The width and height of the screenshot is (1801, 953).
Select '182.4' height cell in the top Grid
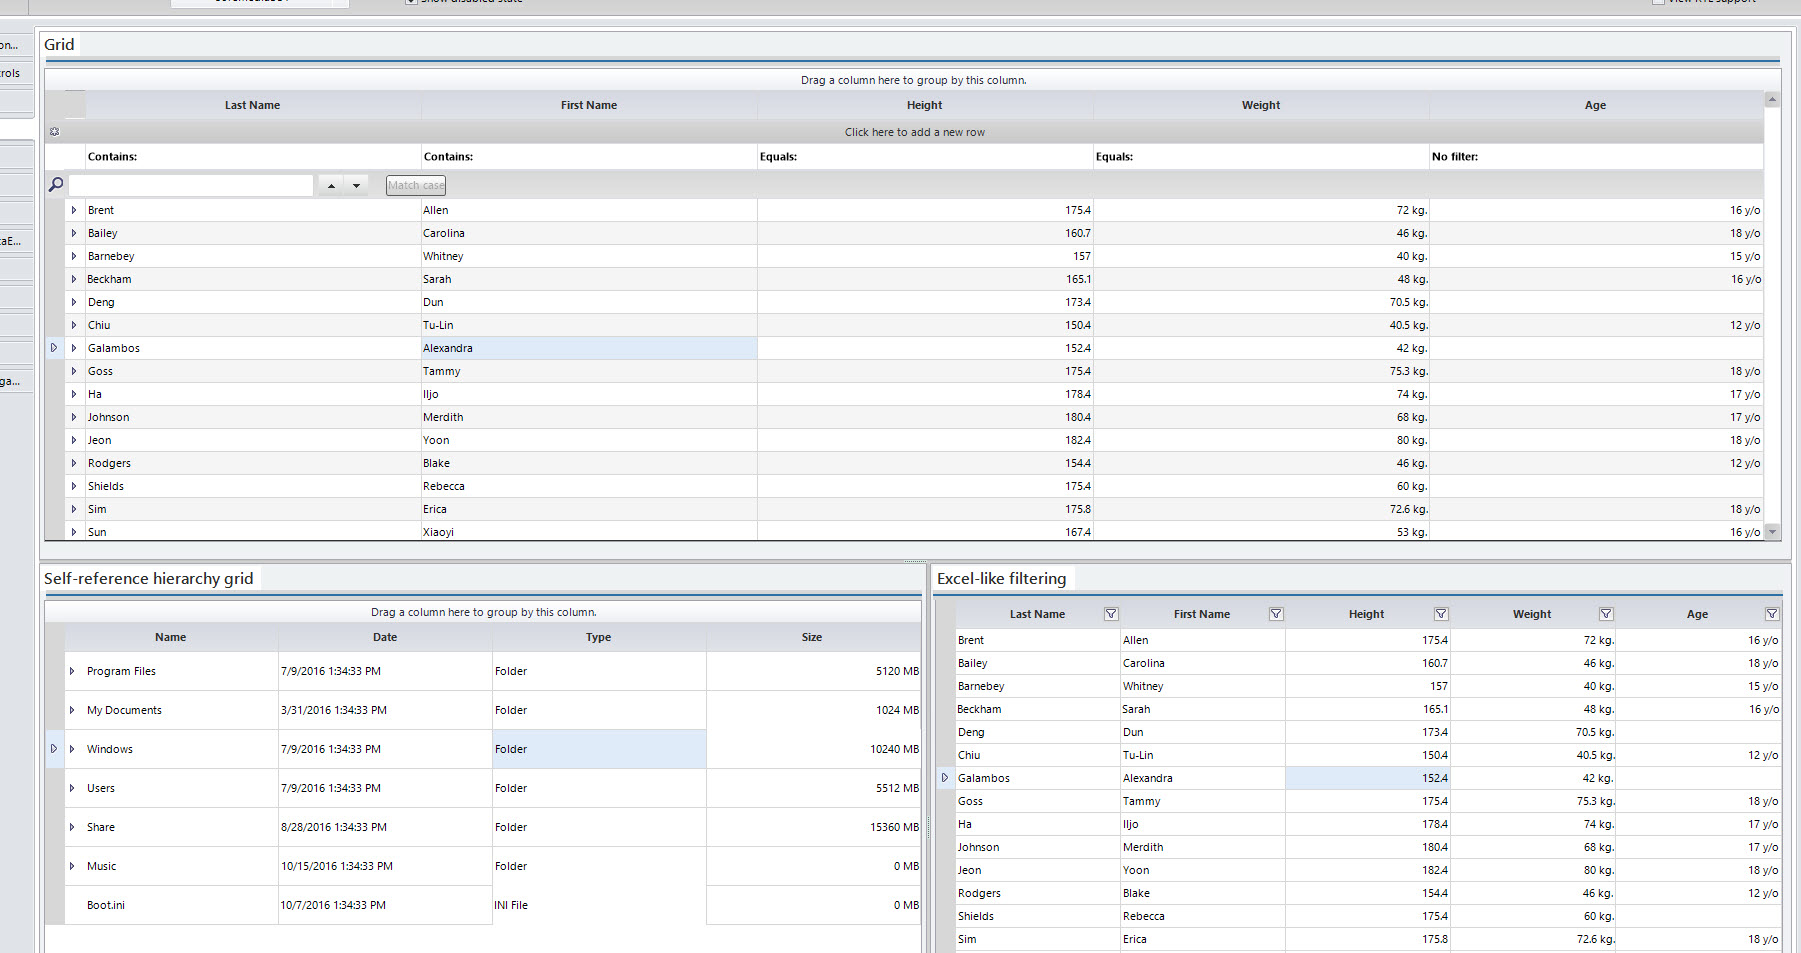(x=925, y=440)
